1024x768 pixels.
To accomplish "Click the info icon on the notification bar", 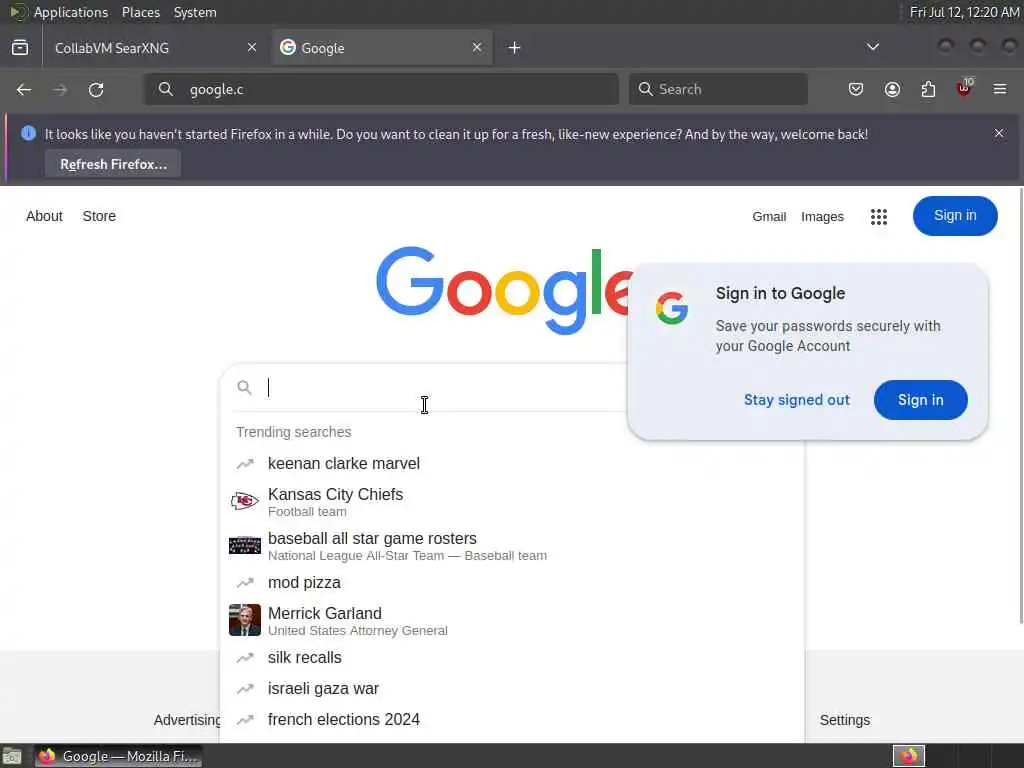I will click(x=28, y=133).
